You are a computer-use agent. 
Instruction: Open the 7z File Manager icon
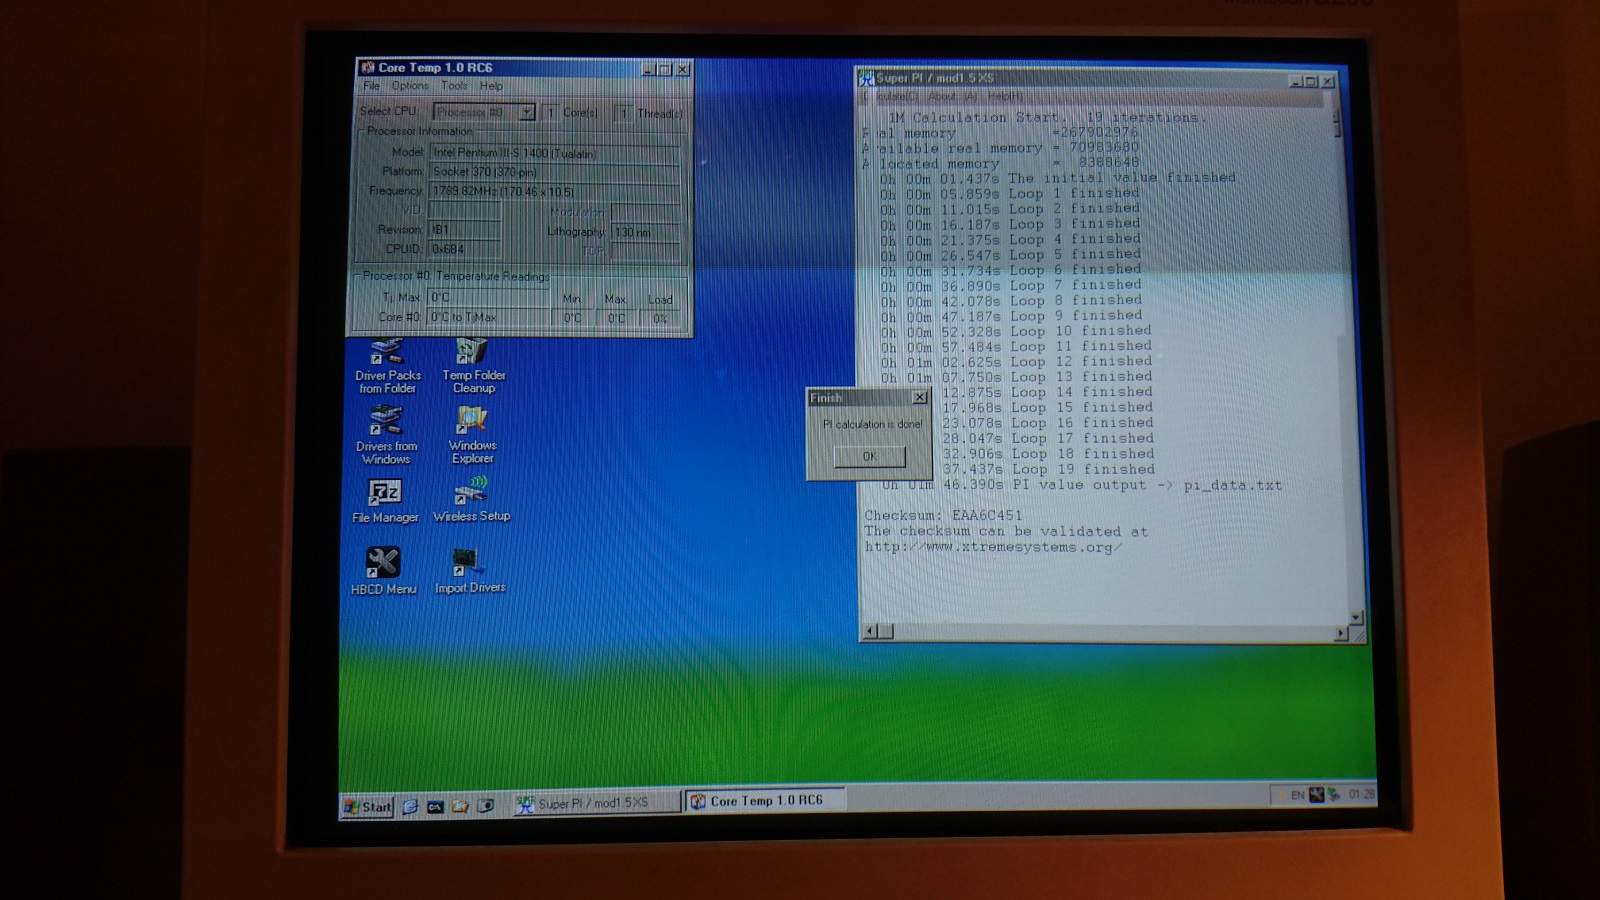click(385, 502)
